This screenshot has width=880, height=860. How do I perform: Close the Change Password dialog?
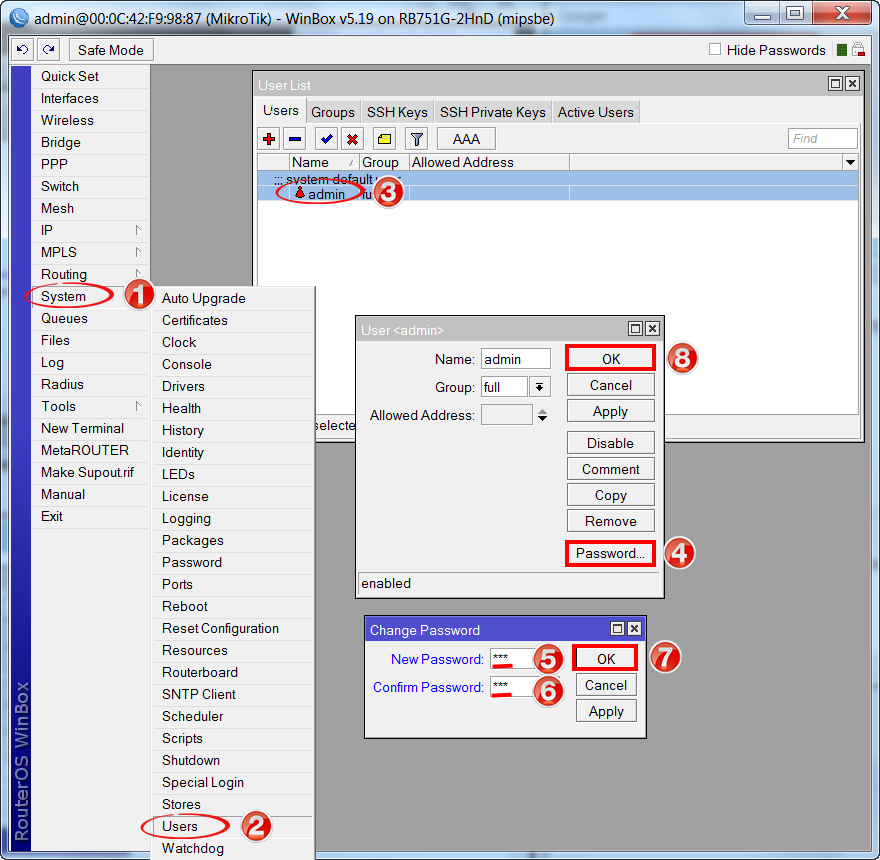tap(634, 628)
